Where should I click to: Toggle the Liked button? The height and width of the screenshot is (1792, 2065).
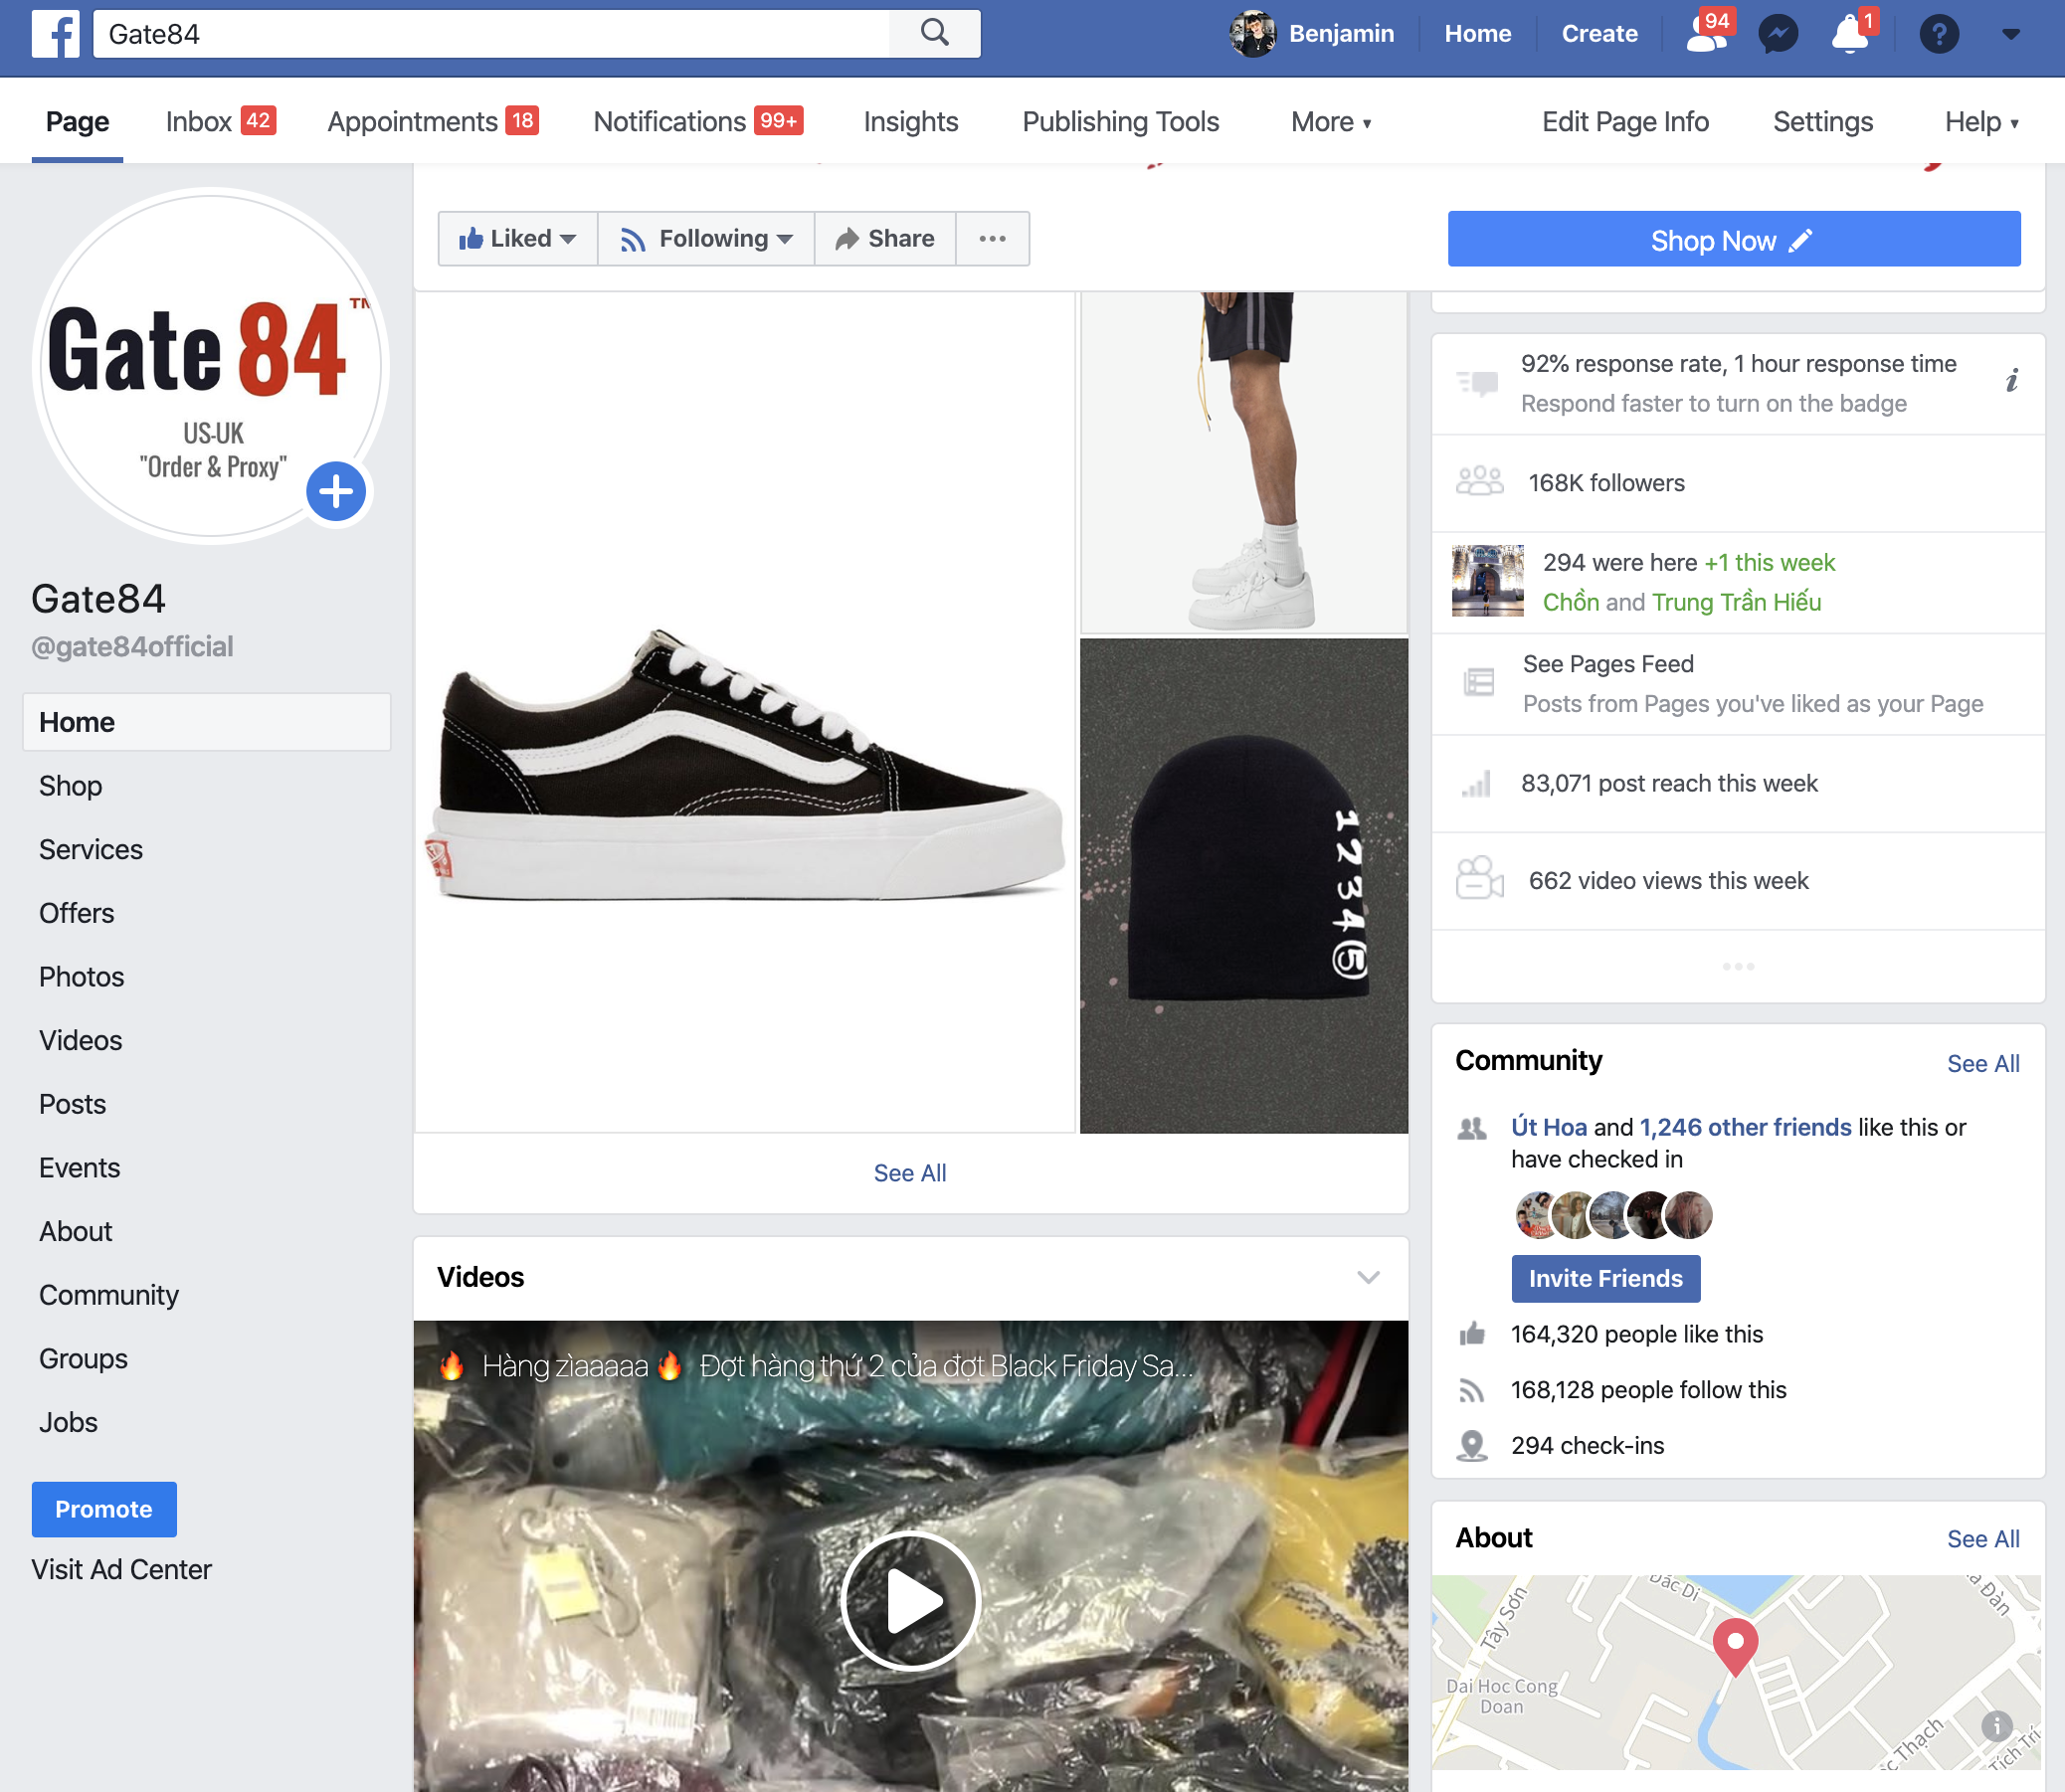[518, 239]
